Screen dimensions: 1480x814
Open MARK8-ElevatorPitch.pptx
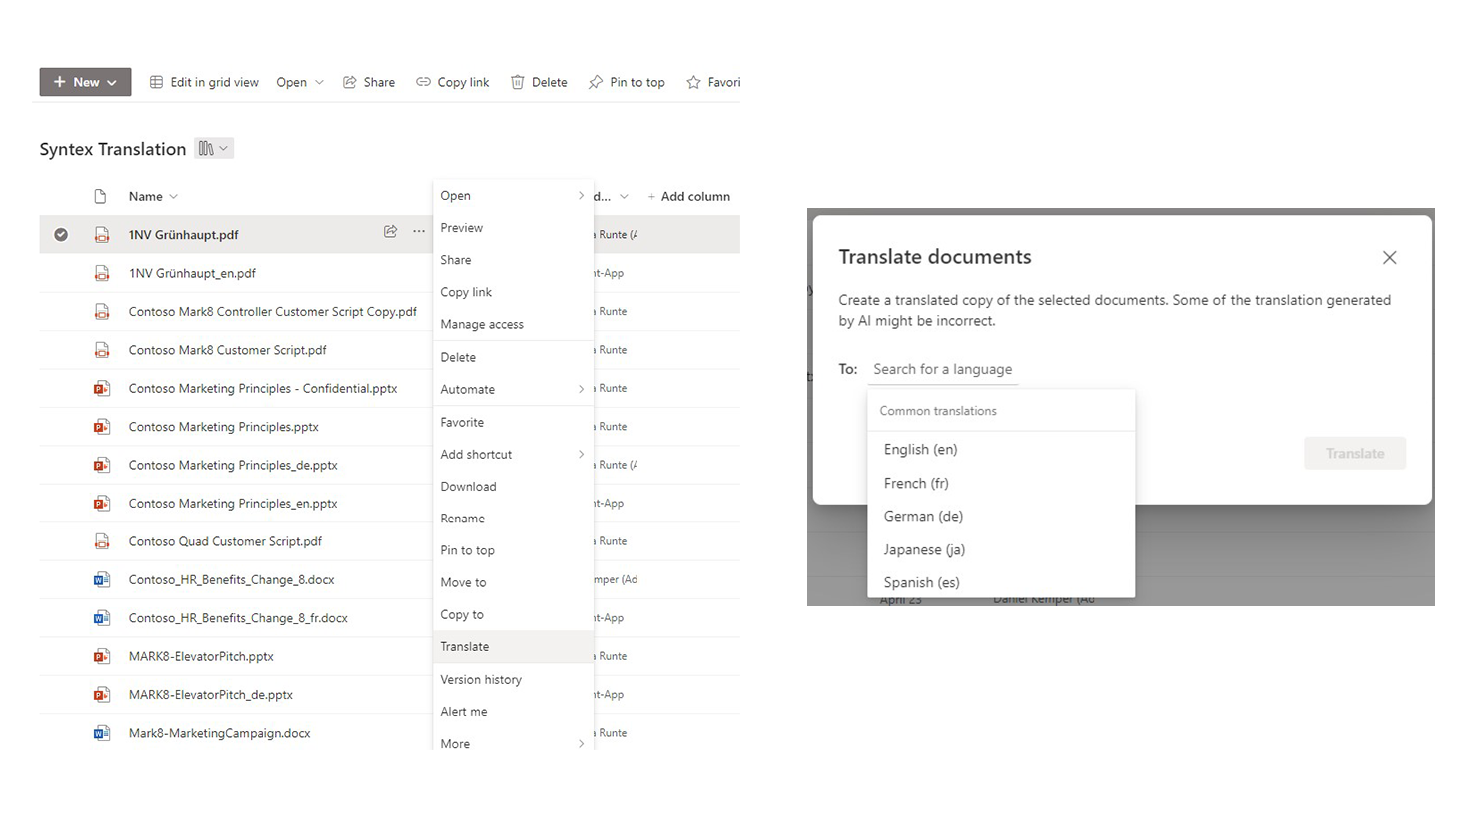pyautogui.click(x=201, y=656)
